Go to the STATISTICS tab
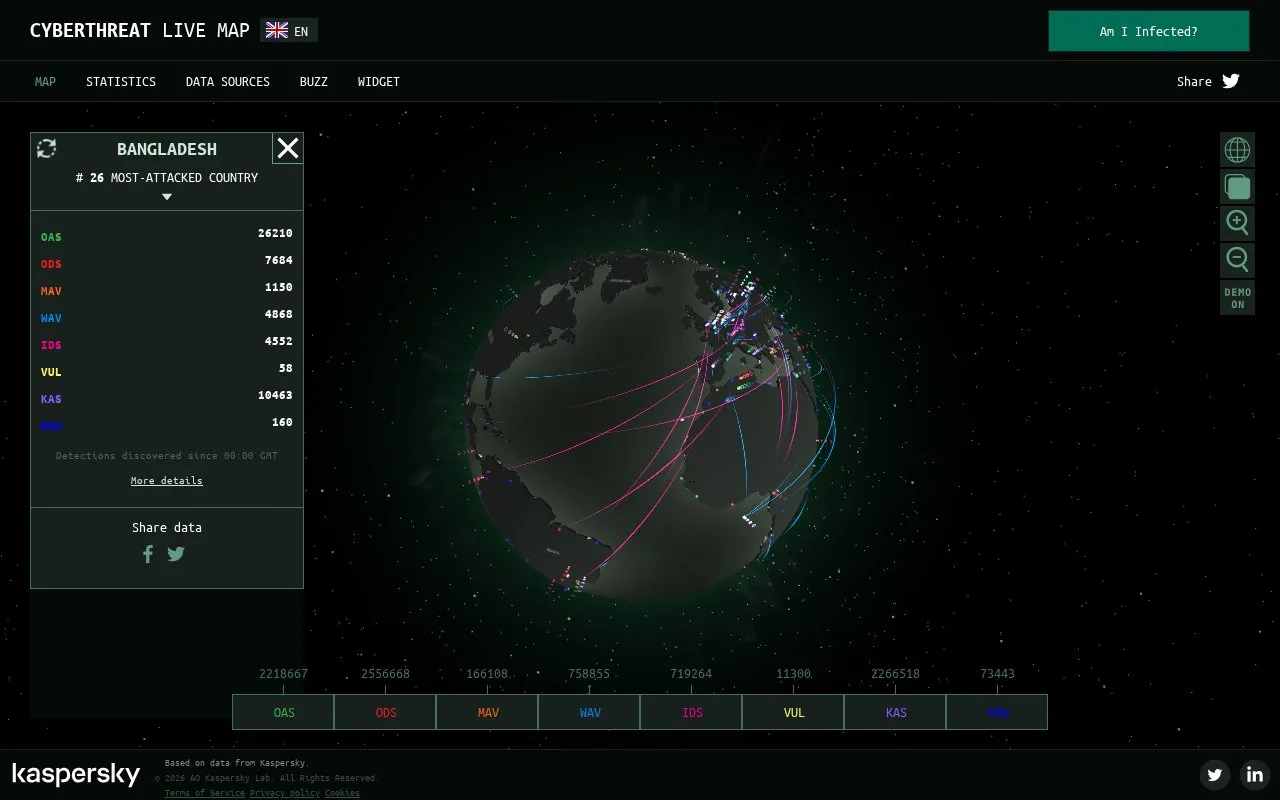 [121, 81]
